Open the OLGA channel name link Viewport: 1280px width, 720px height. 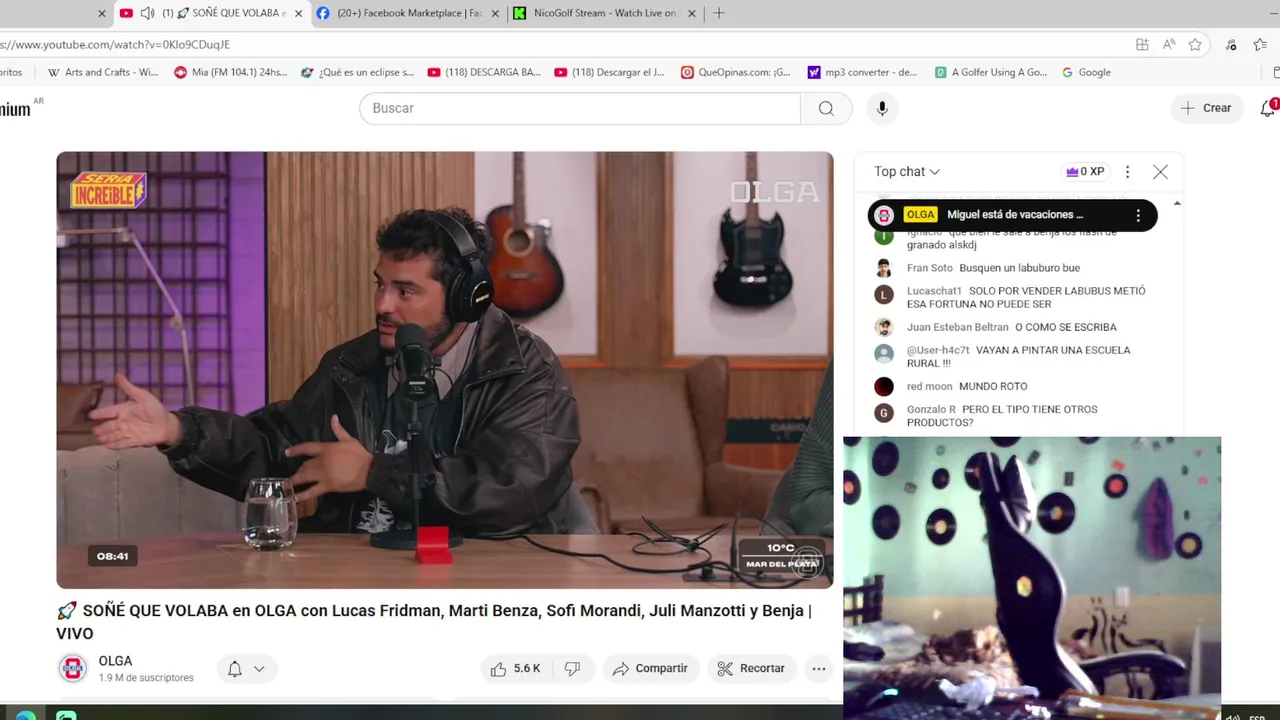coord(115,661)
